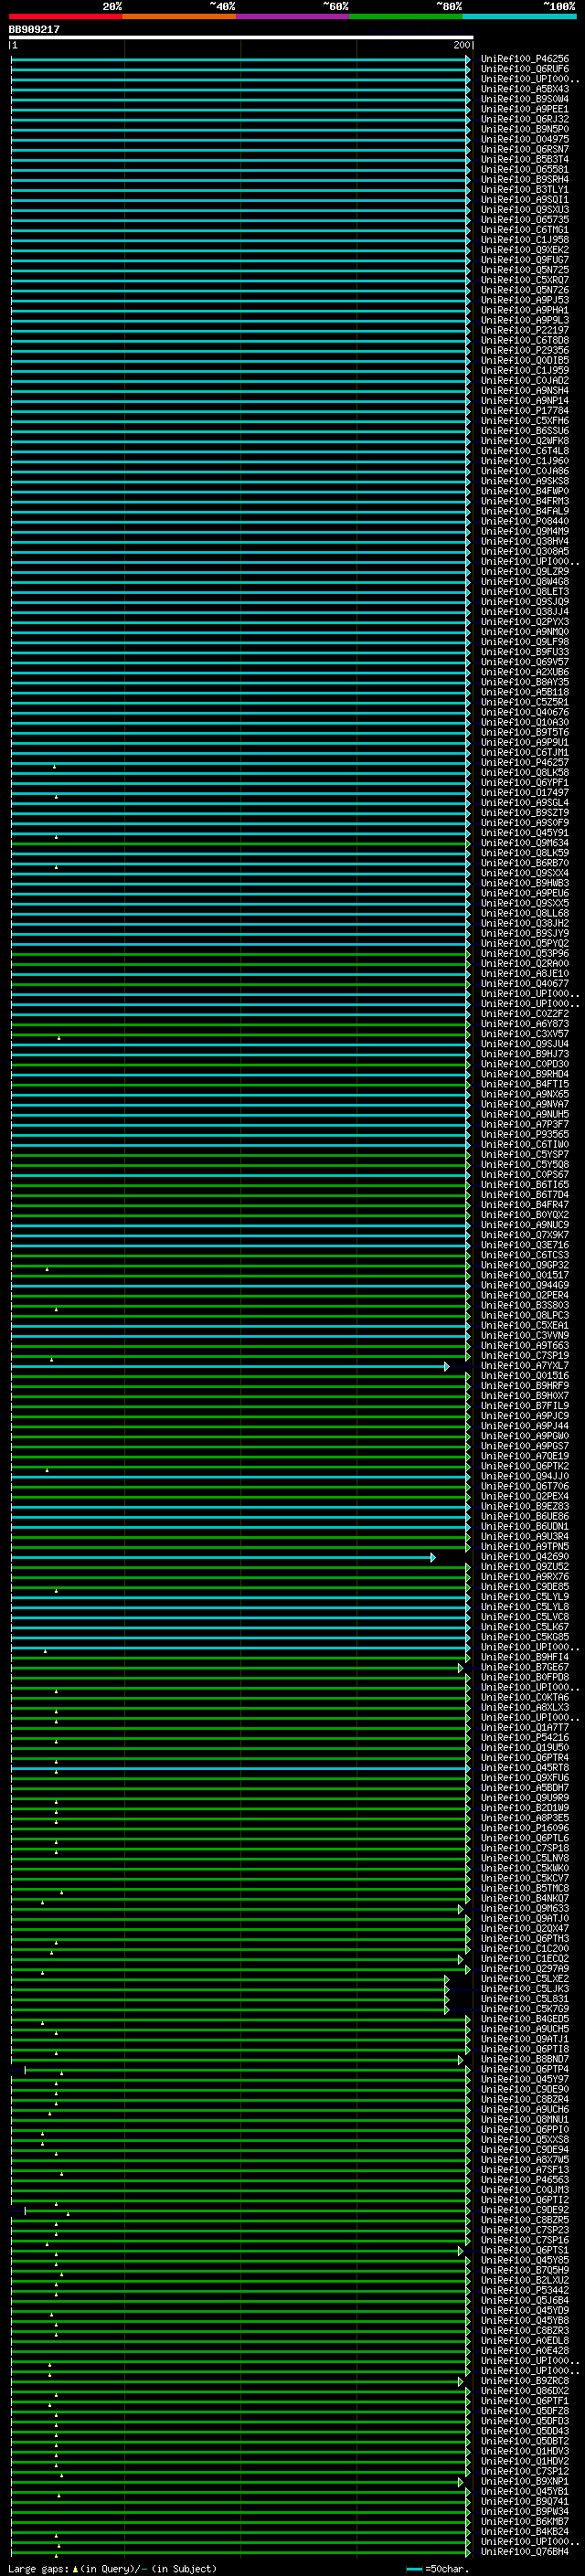Click the cyan =50char scale swatch
Image resolution: width=585 pixels, height=2576 pixels.
415,2569
